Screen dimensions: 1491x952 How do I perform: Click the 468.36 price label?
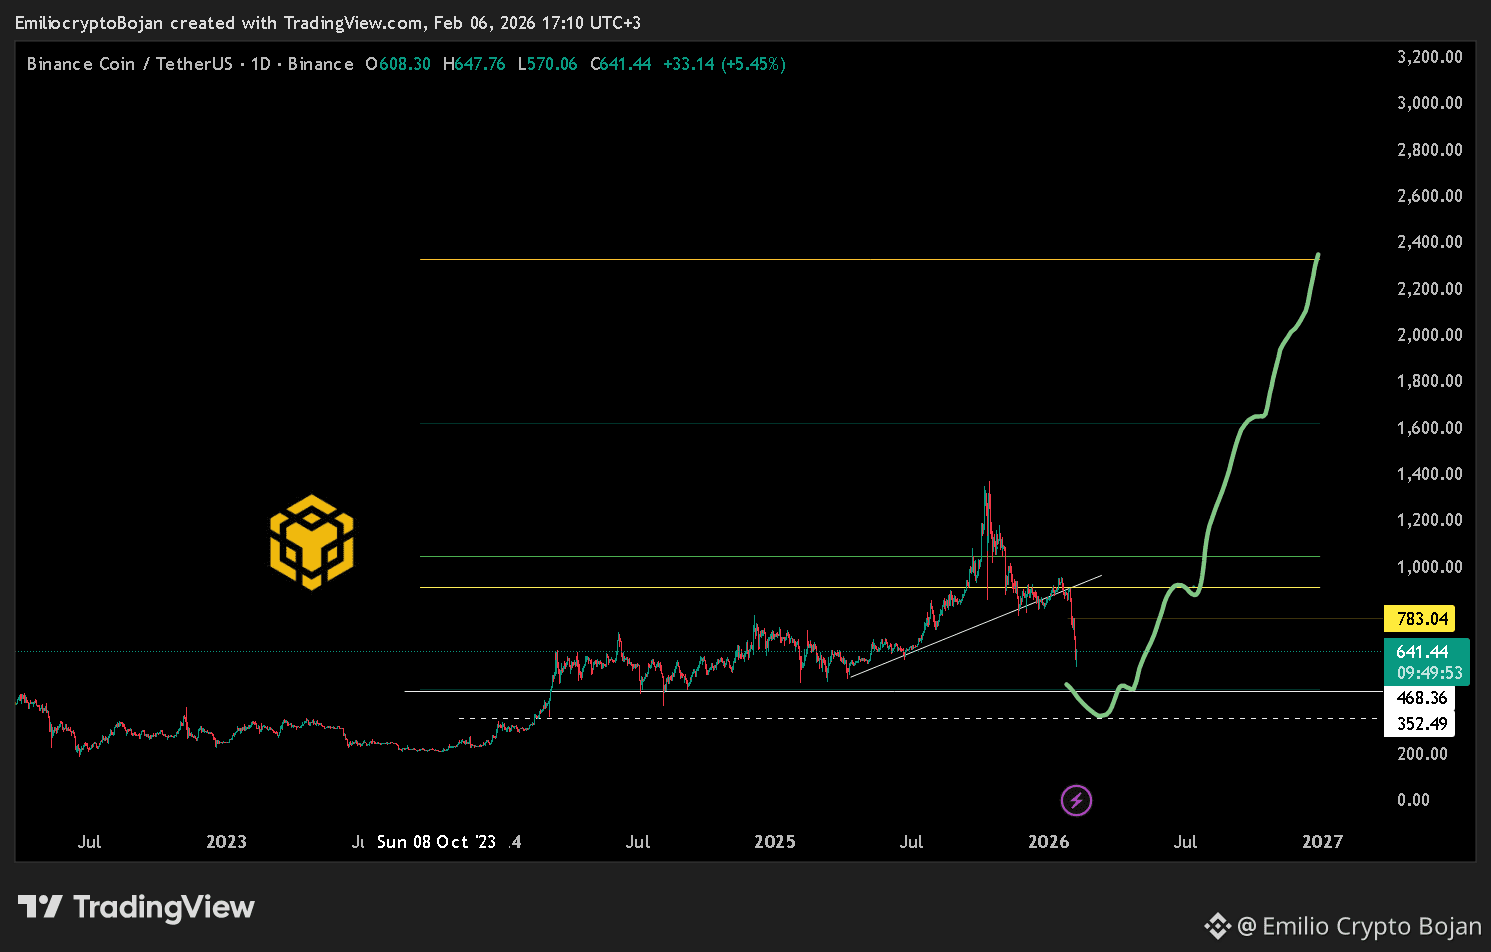coord(1421,698)
